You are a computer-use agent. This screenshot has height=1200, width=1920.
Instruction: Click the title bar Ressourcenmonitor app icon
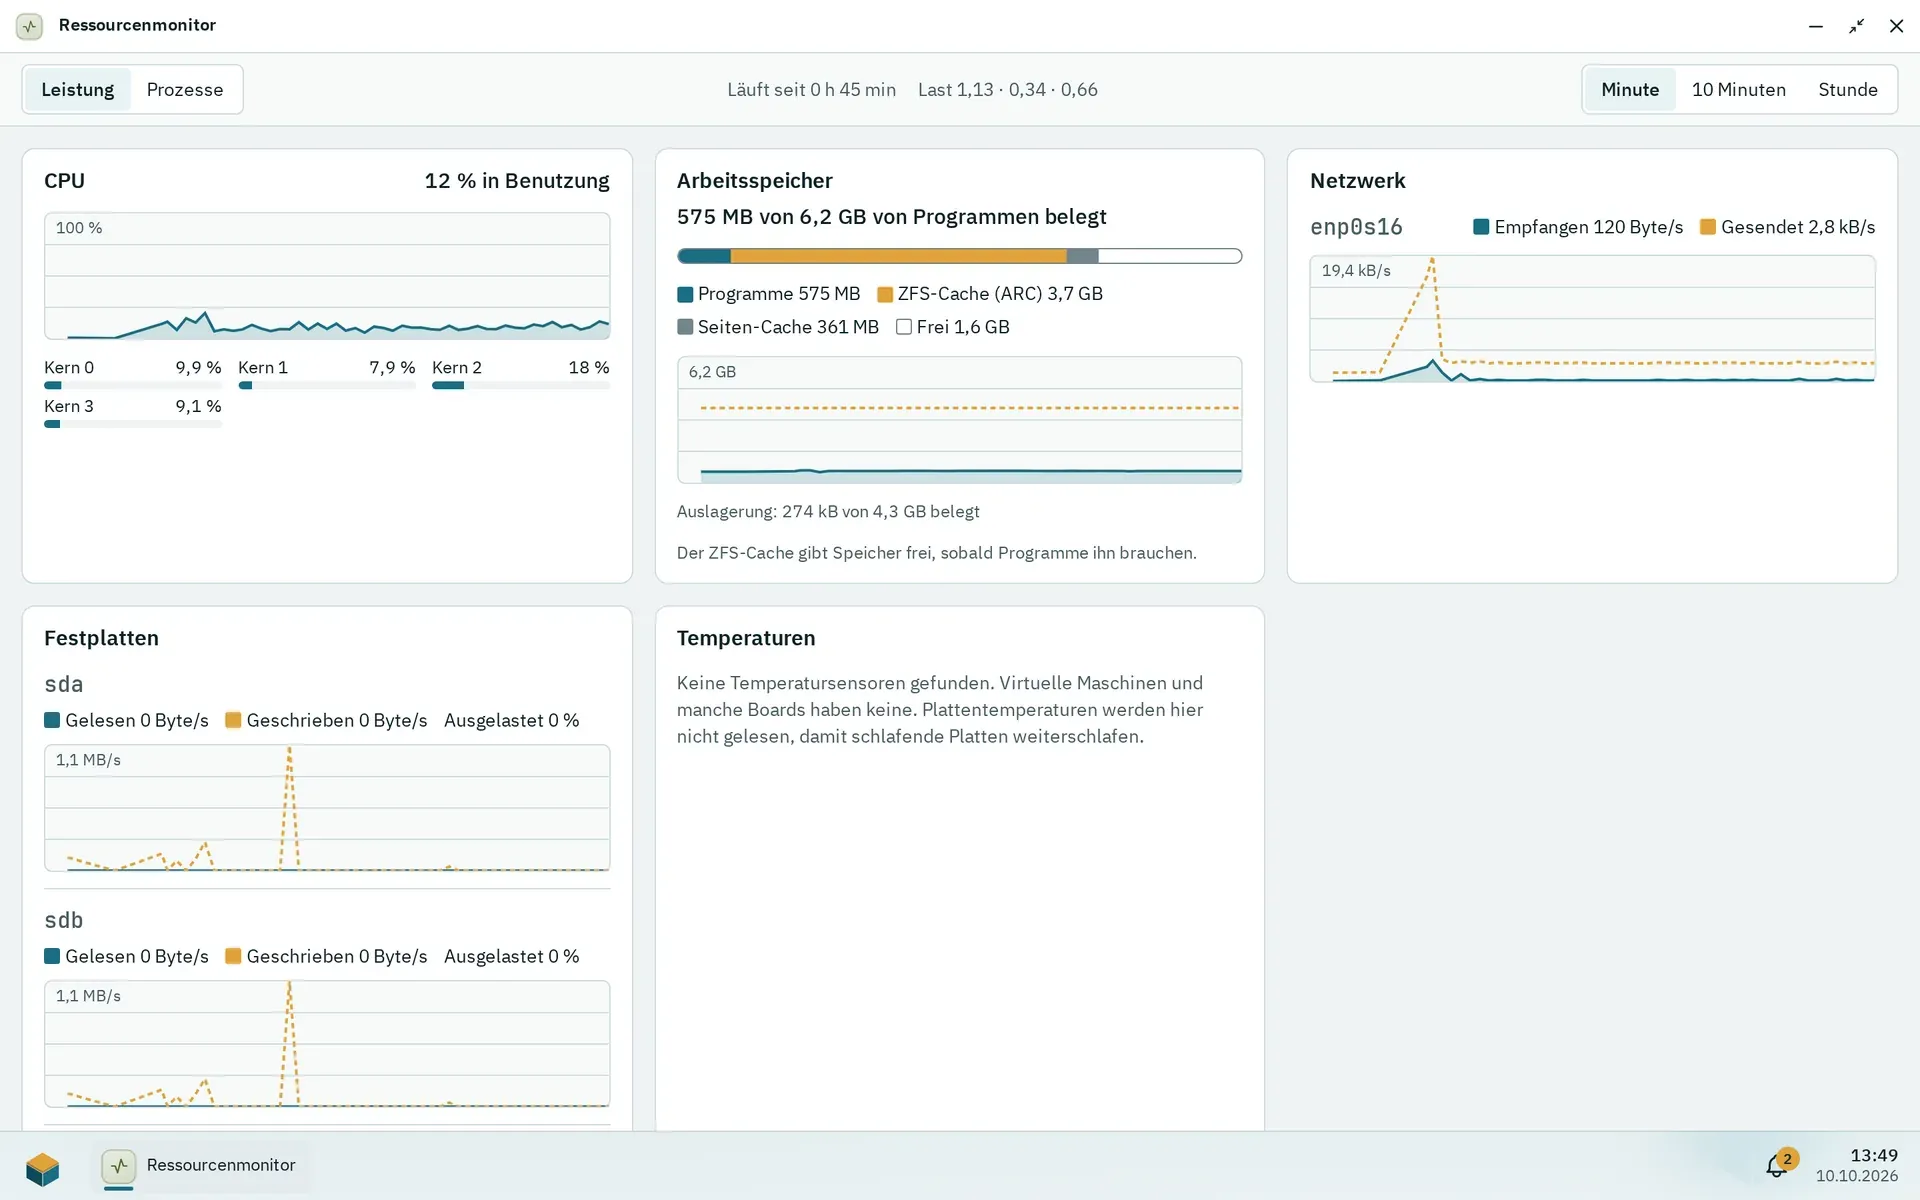pyautogui.click(x=30, y=26)
